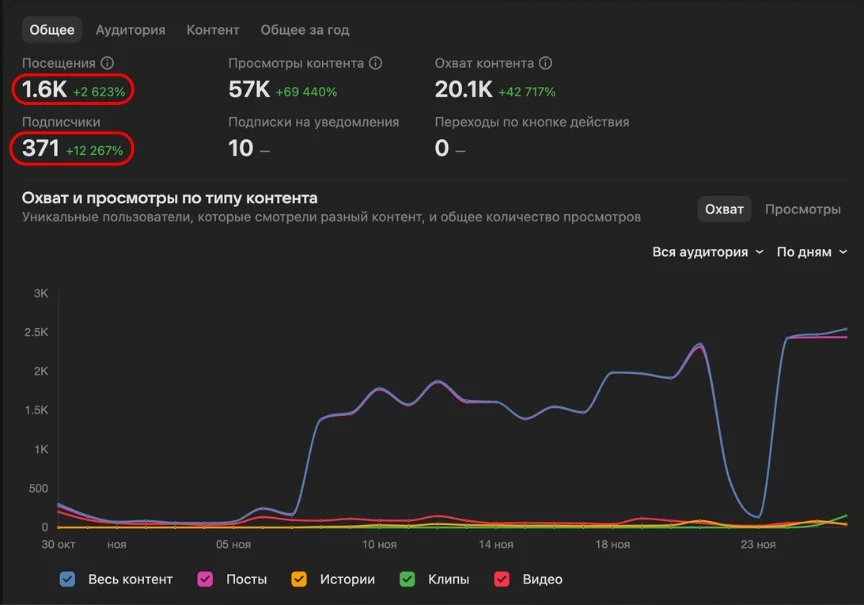Screen dimensions: 864x605
Task: Click the 2.5K y-axis label
Action: [x=36, y=332]
